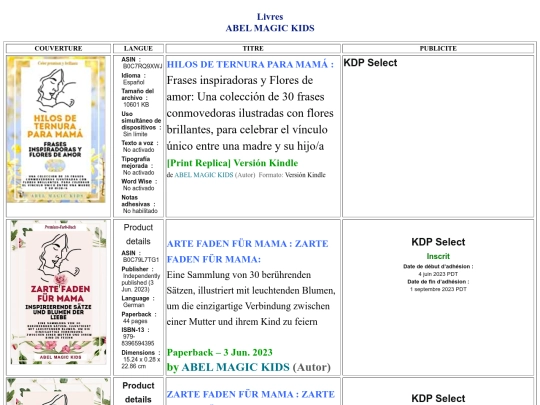
Task: Select the 'No habilitado' sticky notes value
Action: click(140, 211)
